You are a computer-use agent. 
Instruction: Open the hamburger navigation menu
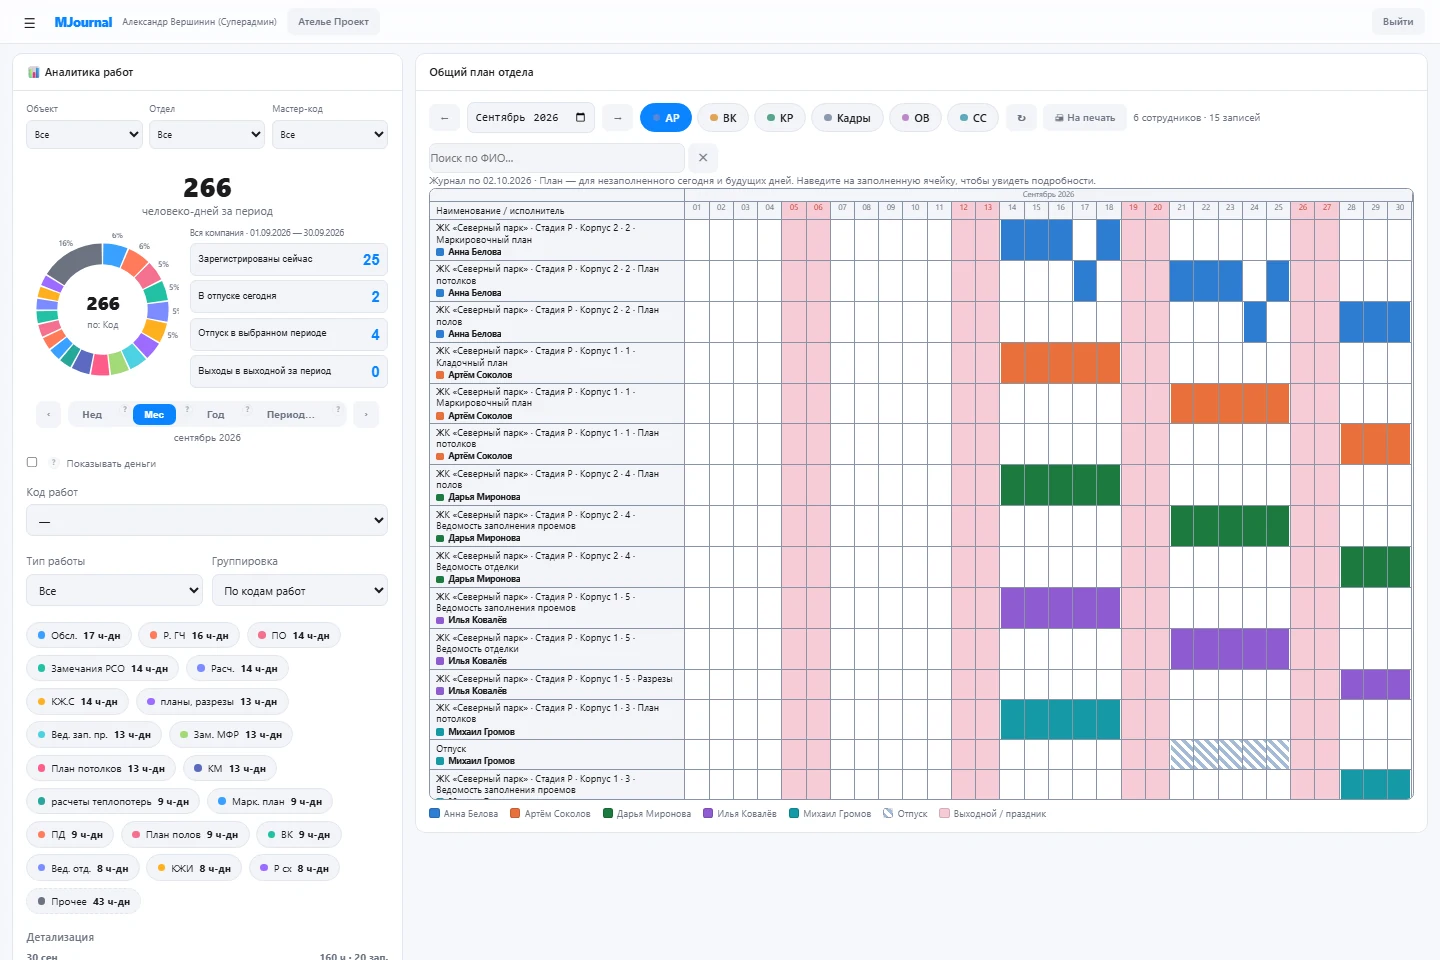pyautogui.click(x=29, y=22)
